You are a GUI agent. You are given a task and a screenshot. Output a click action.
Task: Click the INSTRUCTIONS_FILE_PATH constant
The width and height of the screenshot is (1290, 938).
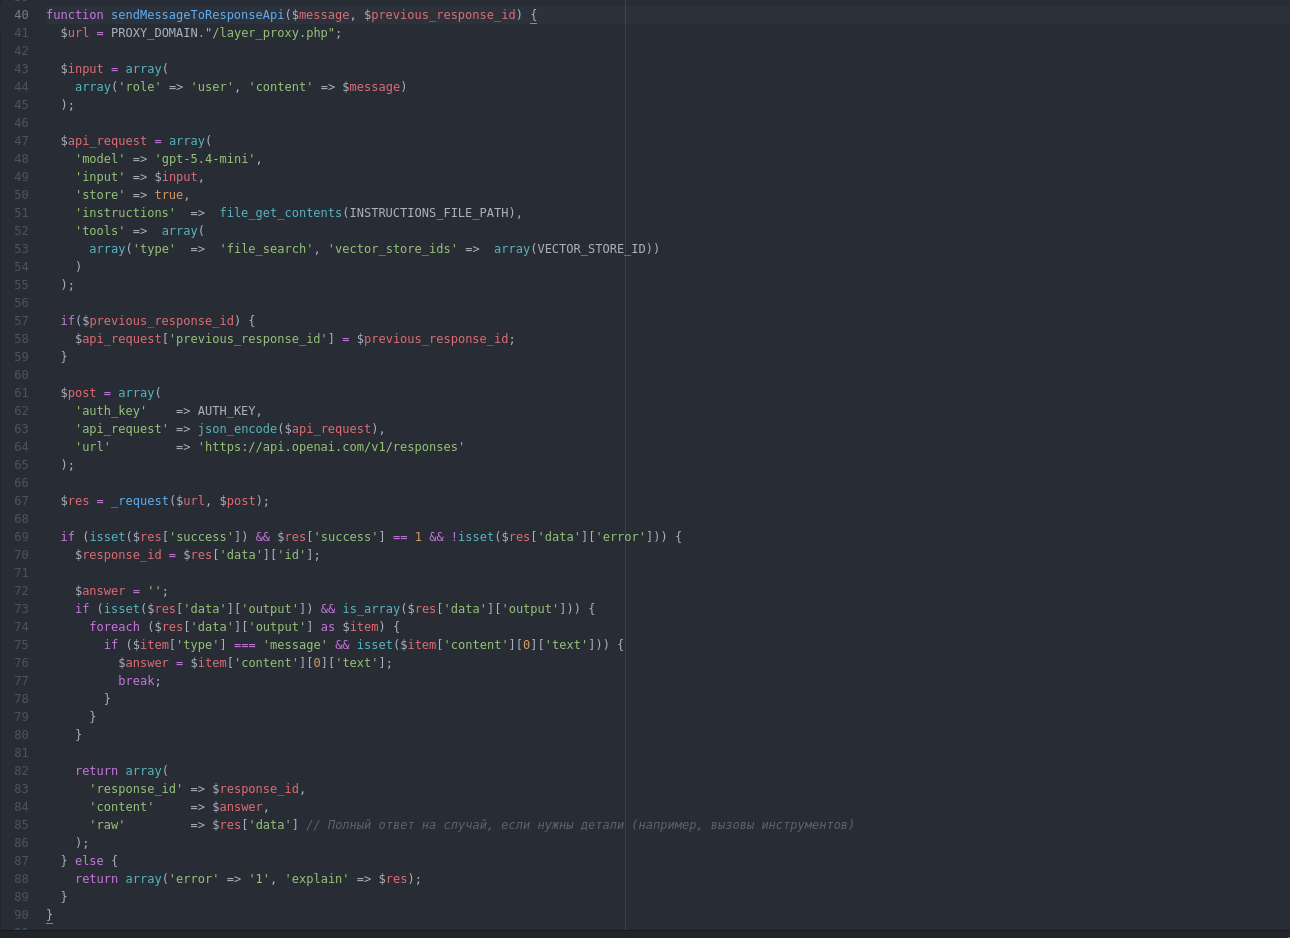429,213
